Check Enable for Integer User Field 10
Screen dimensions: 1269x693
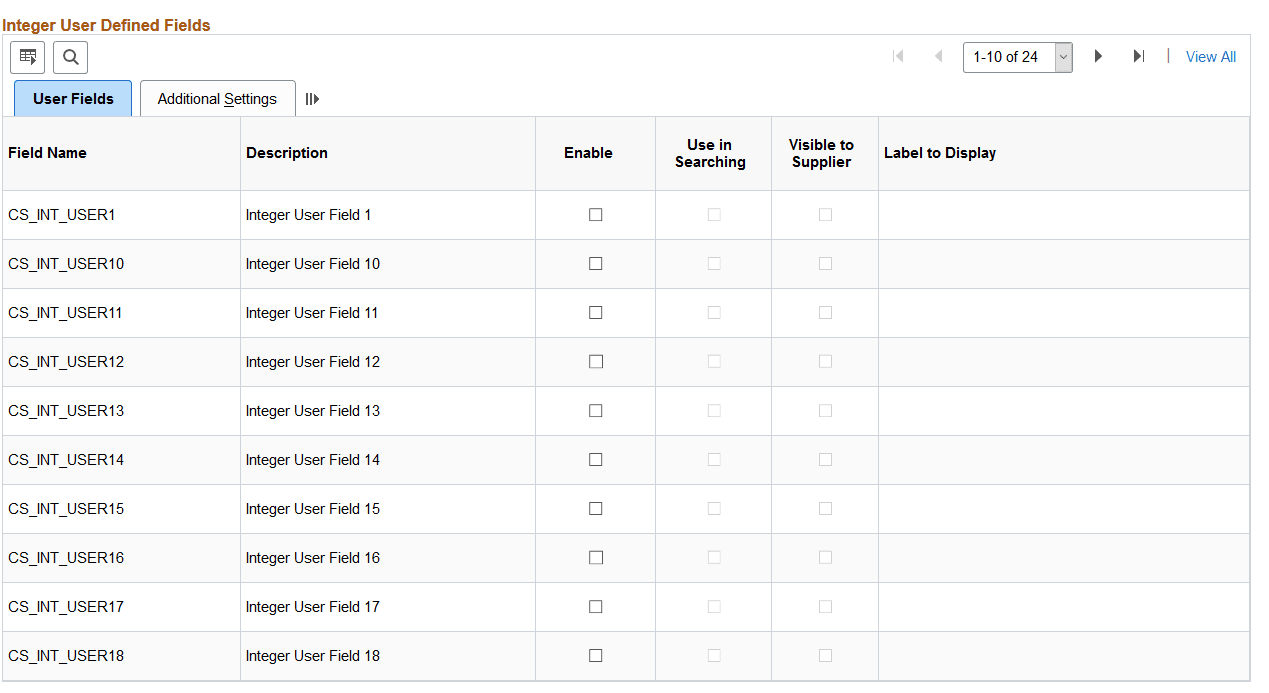pos(595,263)
